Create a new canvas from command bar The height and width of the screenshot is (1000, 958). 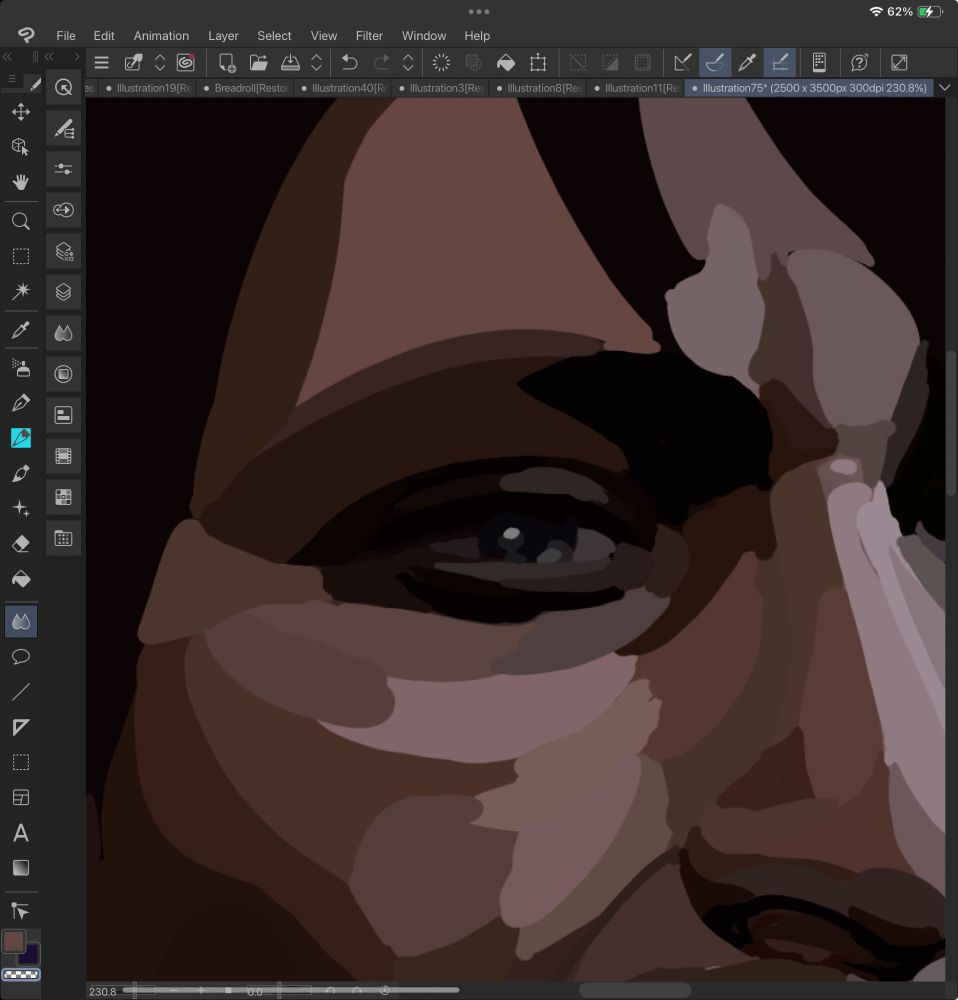click(x=226, y=62)
